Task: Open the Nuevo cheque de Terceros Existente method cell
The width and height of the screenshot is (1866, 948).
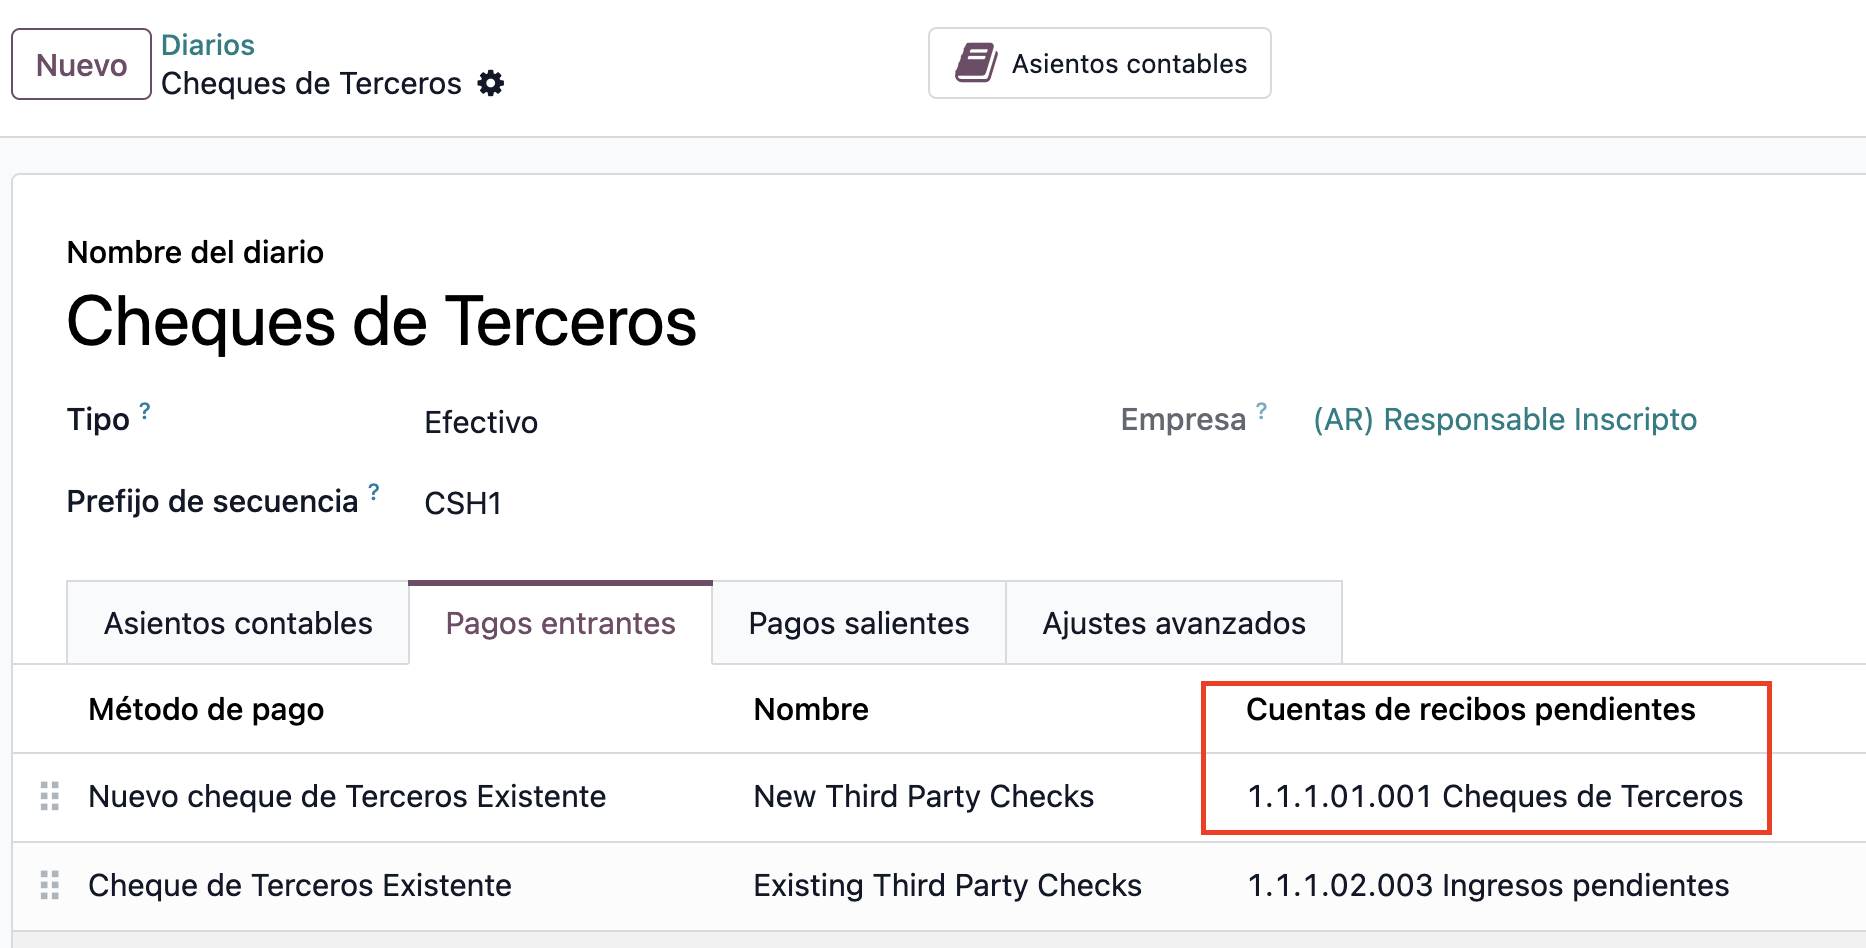Action: point(347,796)
